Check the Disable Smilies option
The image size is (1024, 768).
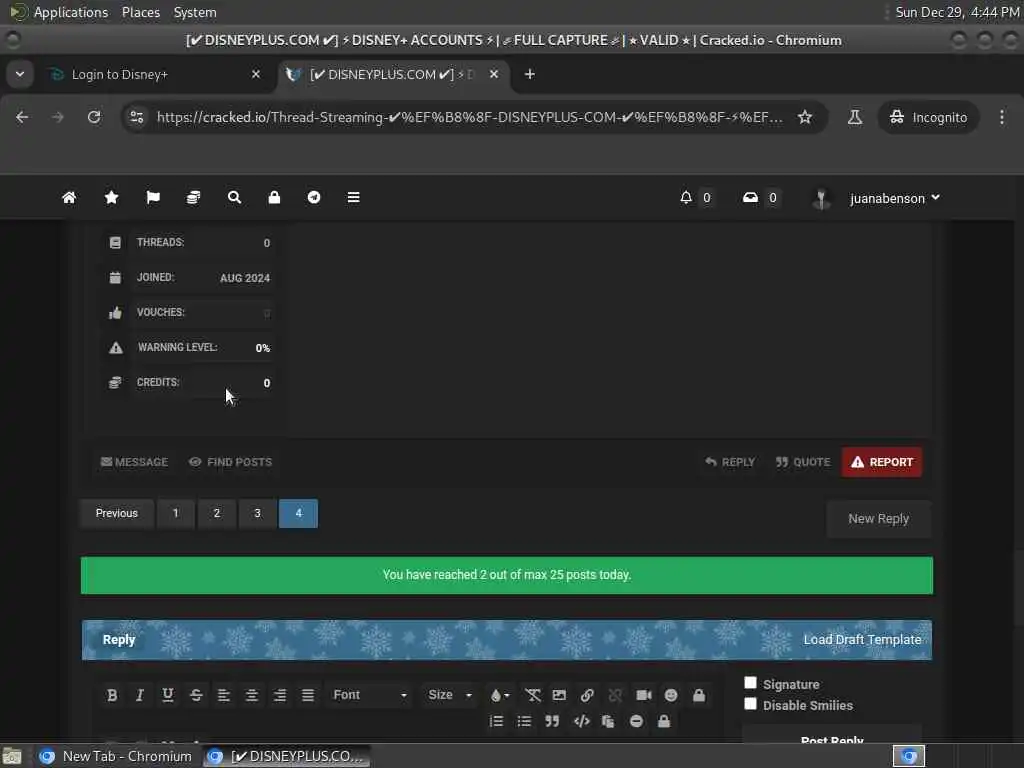[x=750, y=703]
